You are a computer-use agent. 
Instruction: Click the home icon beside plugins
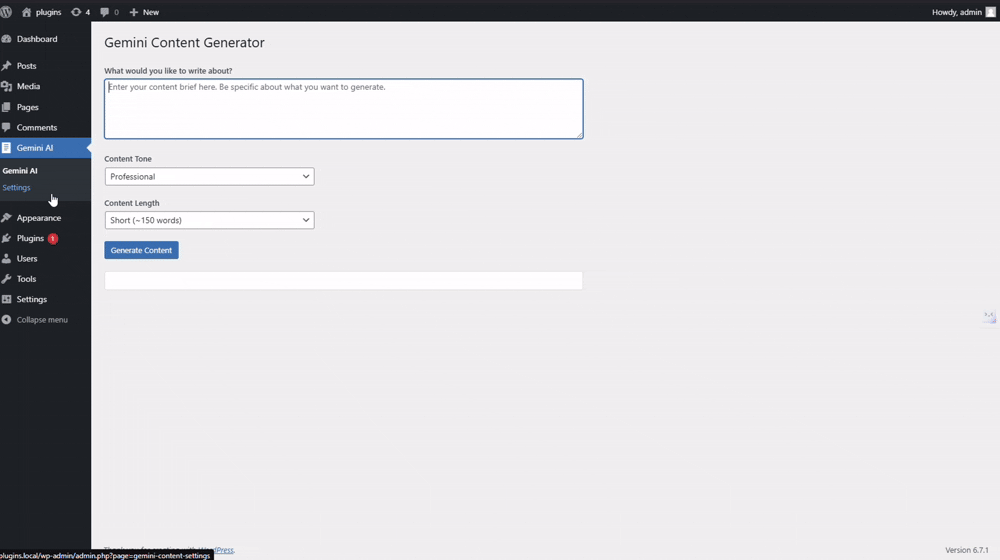pyautogui.click(x=26, y=12)
